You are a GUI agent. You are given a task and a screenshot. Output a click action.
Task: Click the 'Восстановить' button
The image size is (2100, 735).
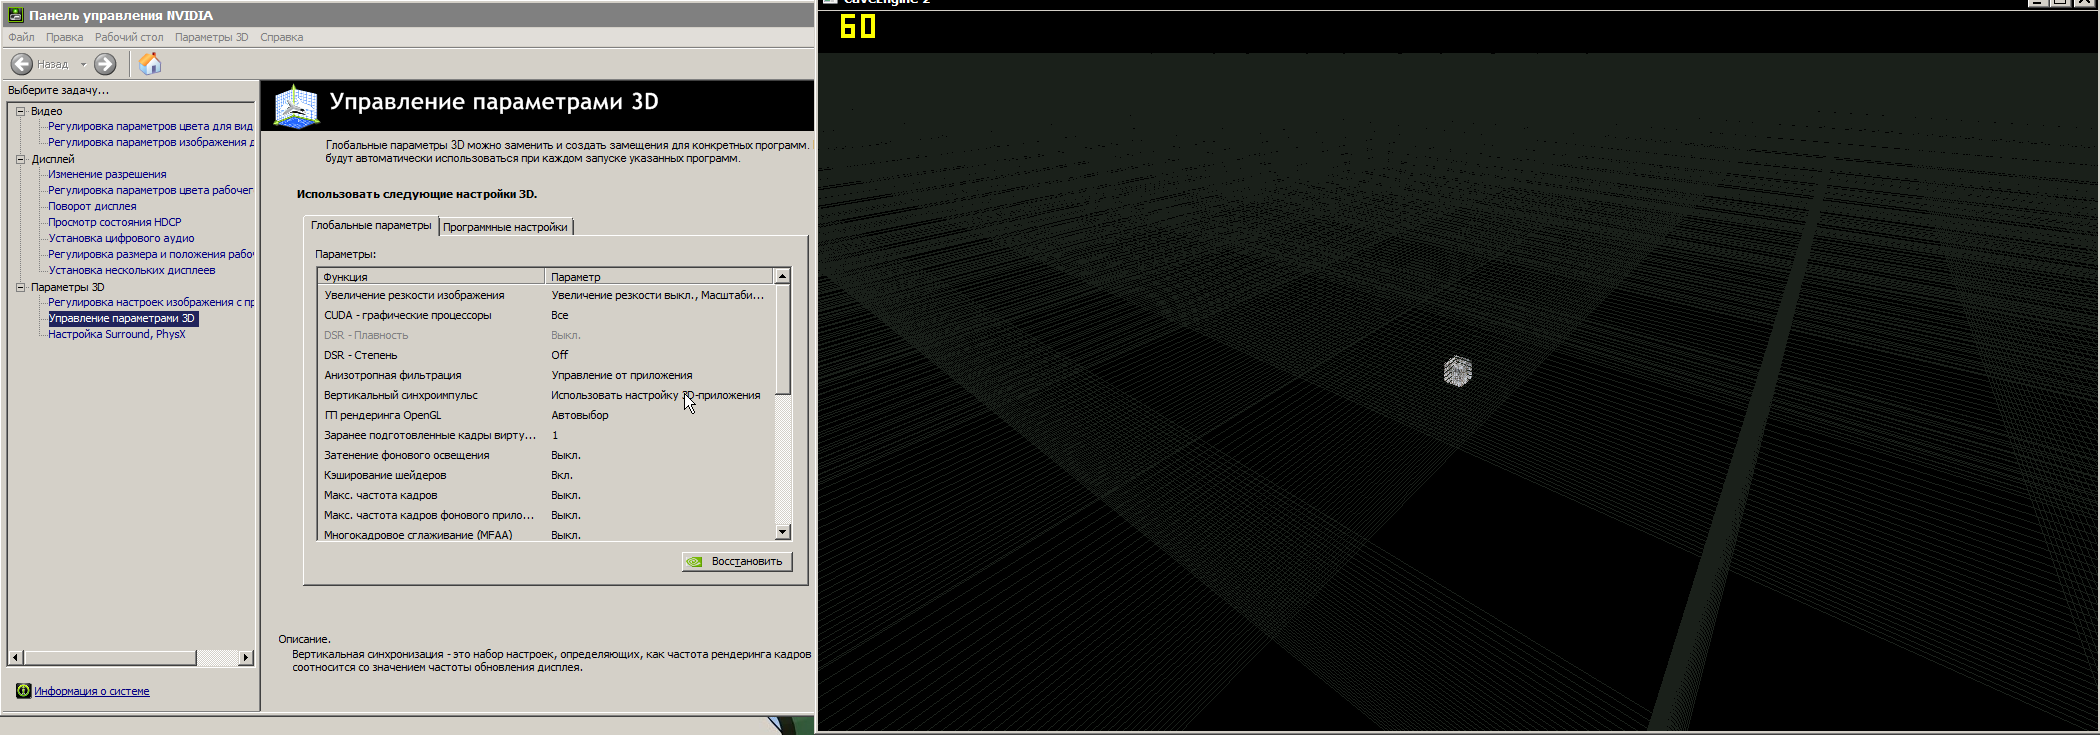[737, 562]
